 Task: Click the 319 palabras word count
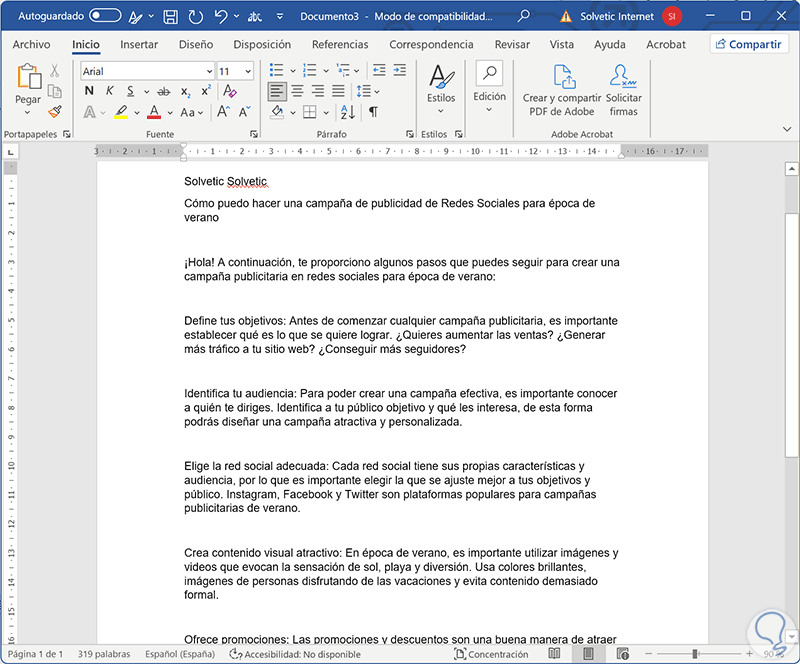tap(104, 654)
